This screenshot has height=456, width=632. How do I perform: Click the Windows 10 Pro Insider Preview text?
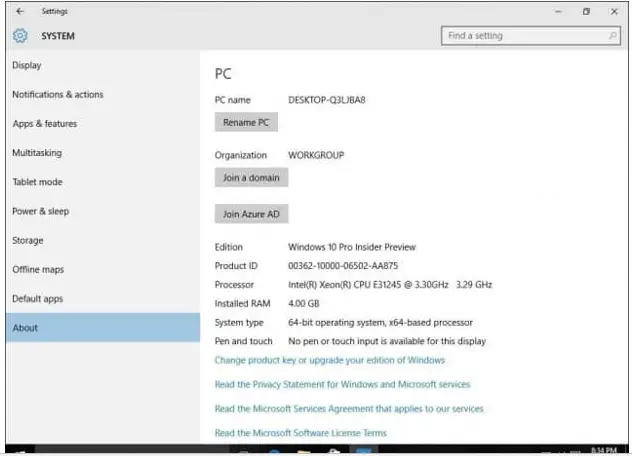[352, 247]
